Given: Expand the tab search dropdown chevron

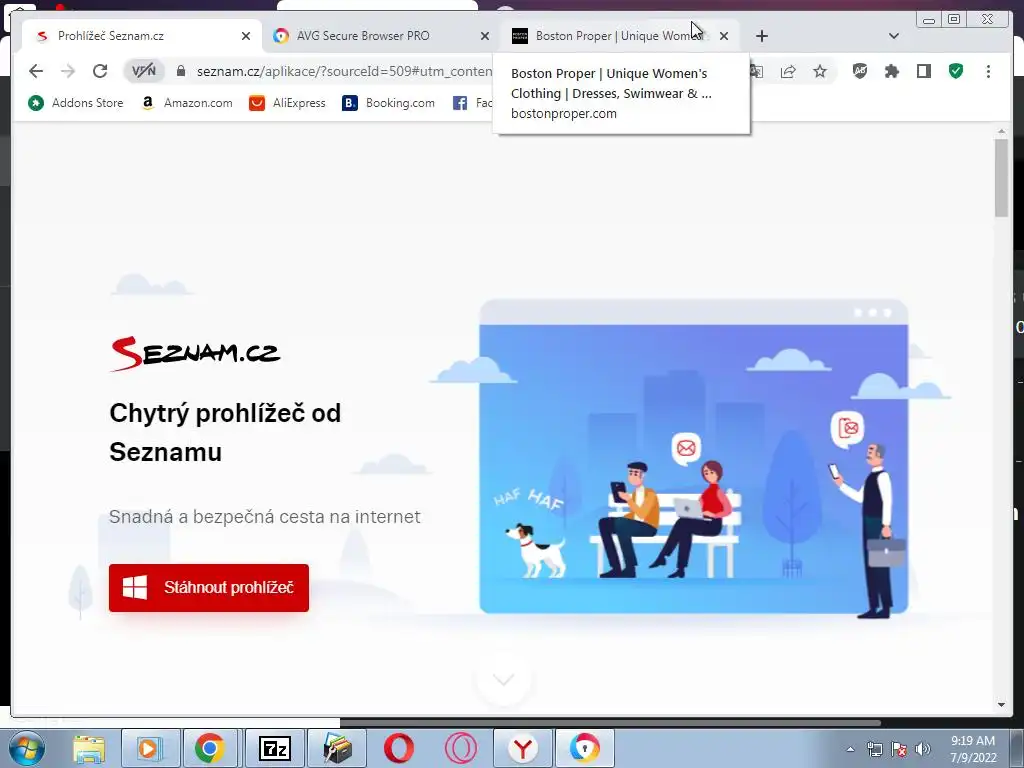Looking at the screenshot, I should pos(894,36).
